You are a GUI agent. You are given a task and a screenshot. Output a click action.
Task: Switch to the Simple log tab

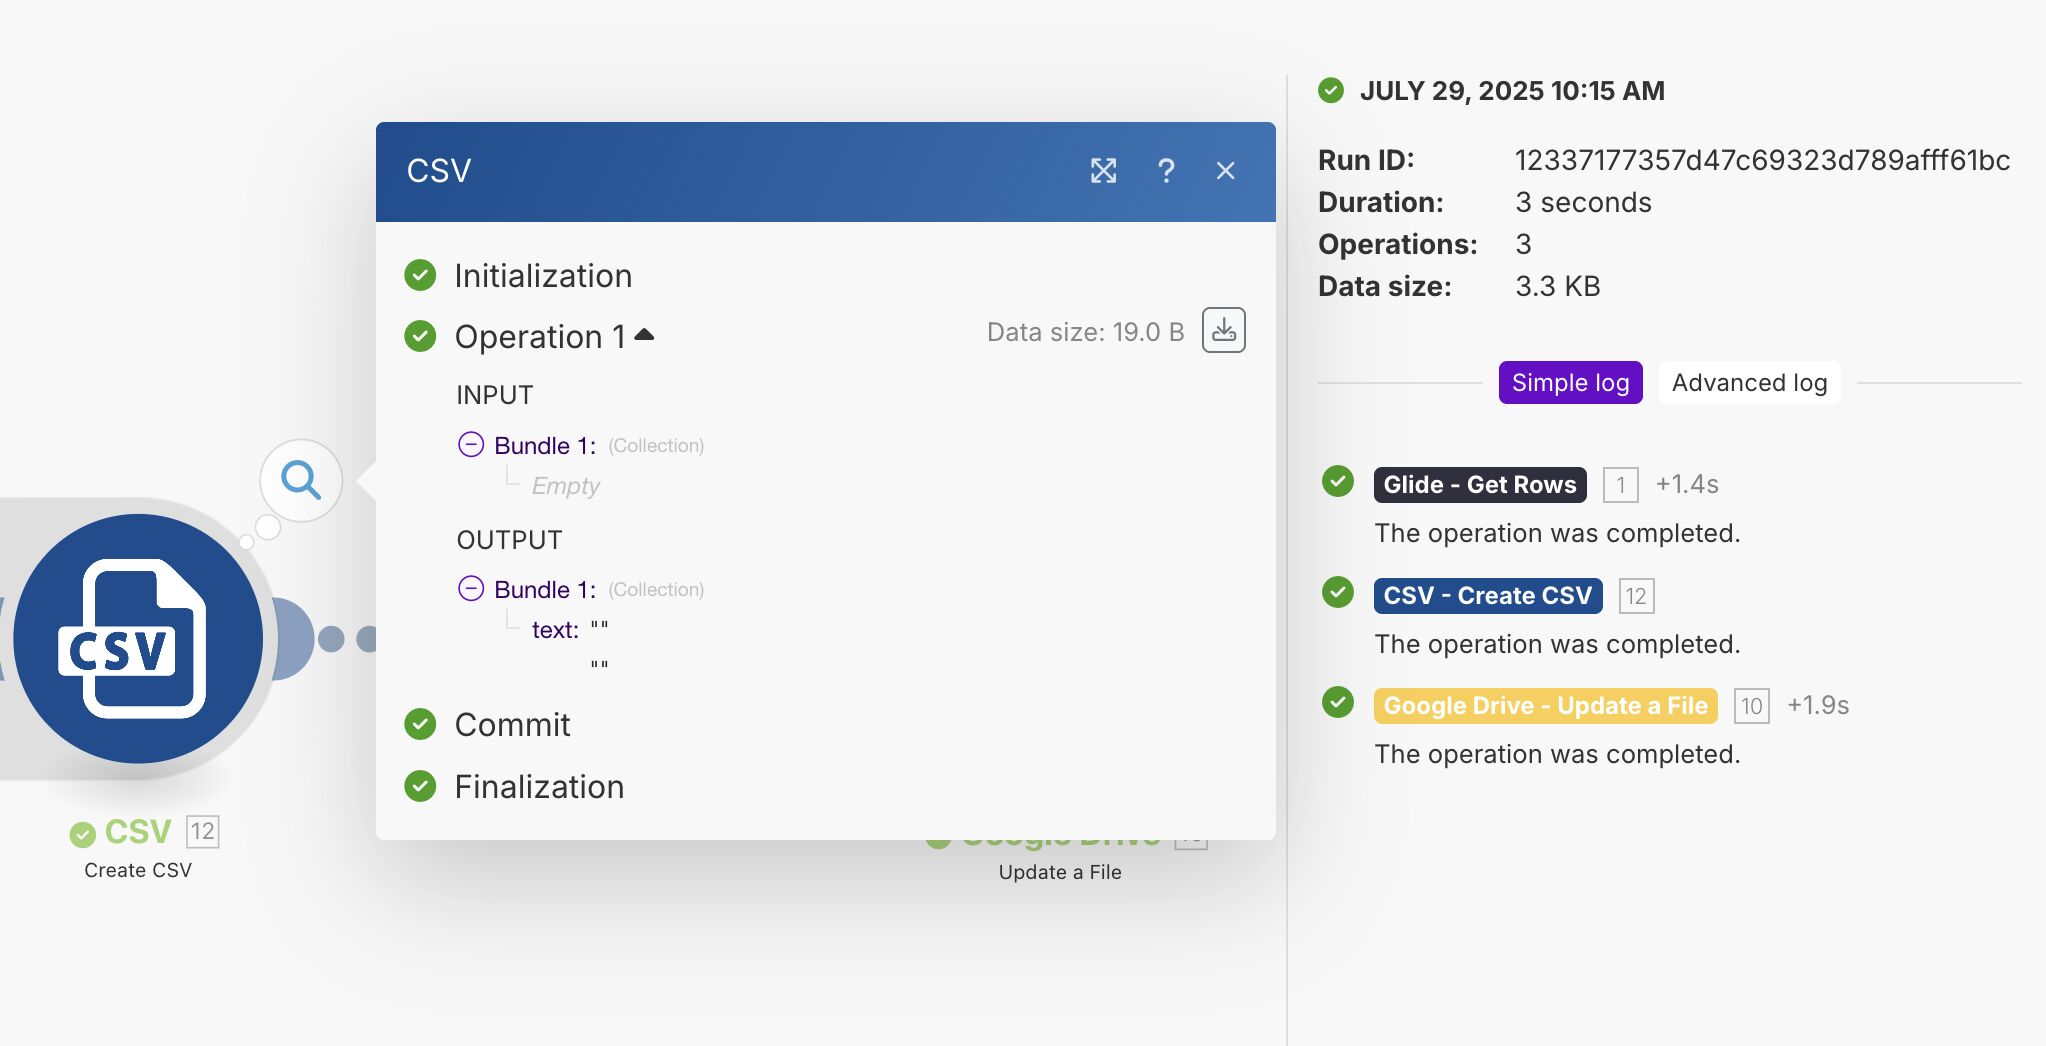[x=1570, y=383]
